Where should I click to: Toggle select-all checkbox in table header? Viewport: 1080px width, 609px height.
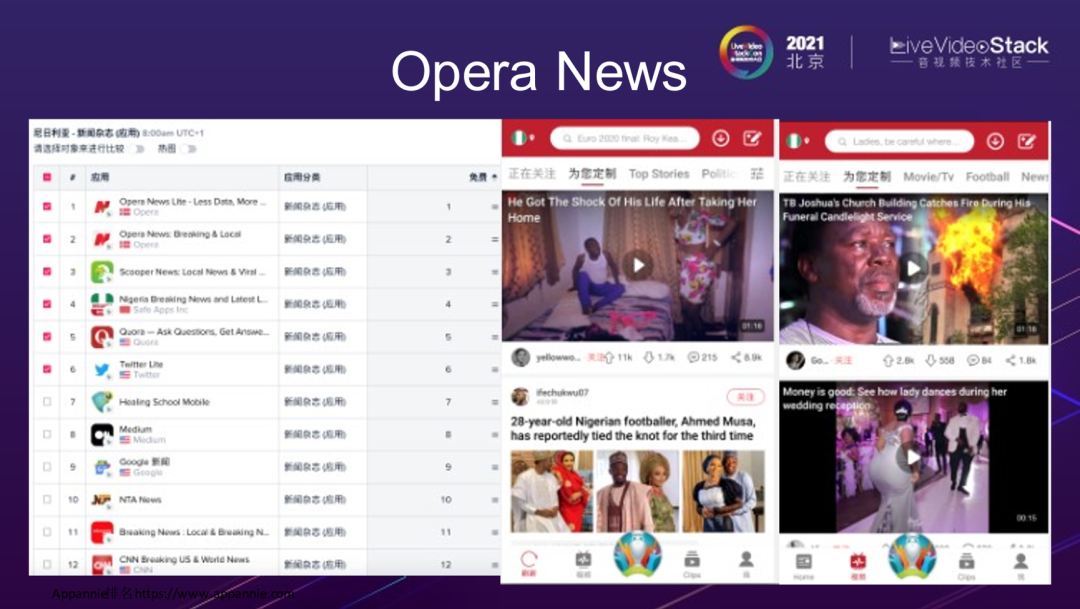click(x=47, y=177)
